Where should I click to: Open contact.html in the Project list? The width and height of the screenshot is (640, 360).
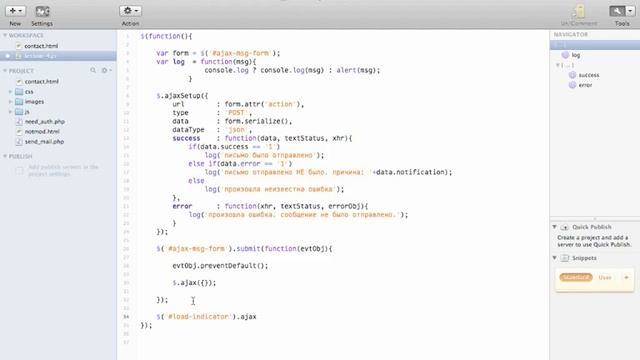click(42, 82)
